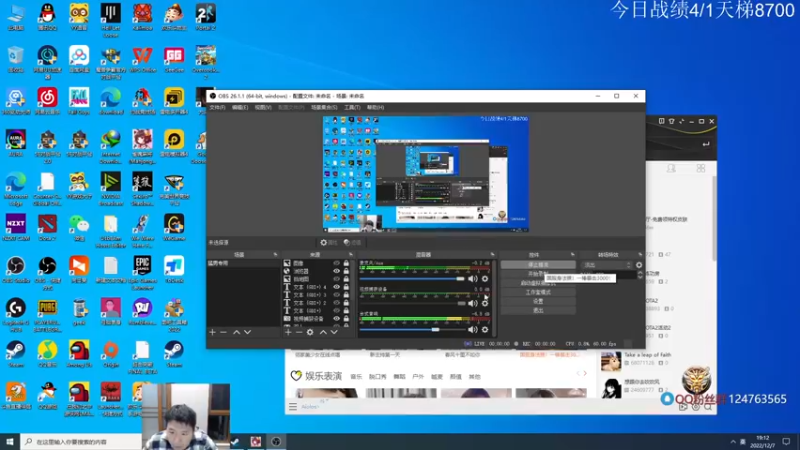Image resolution: width=800 pixels, height=450 pixels.
Task: Go to next page arrow beside 娱乐表演
Action: 585,373
